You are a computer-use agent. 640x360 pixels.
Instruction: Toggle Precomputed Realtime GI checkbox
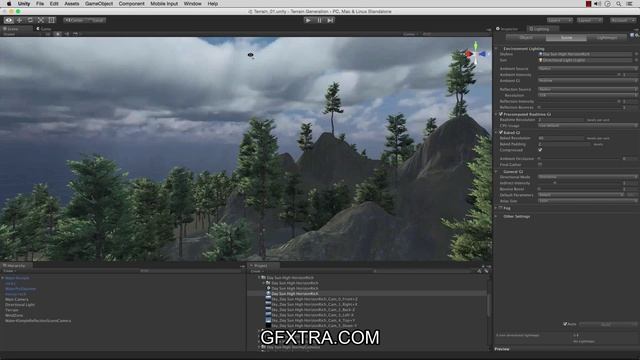coord(501,114)
